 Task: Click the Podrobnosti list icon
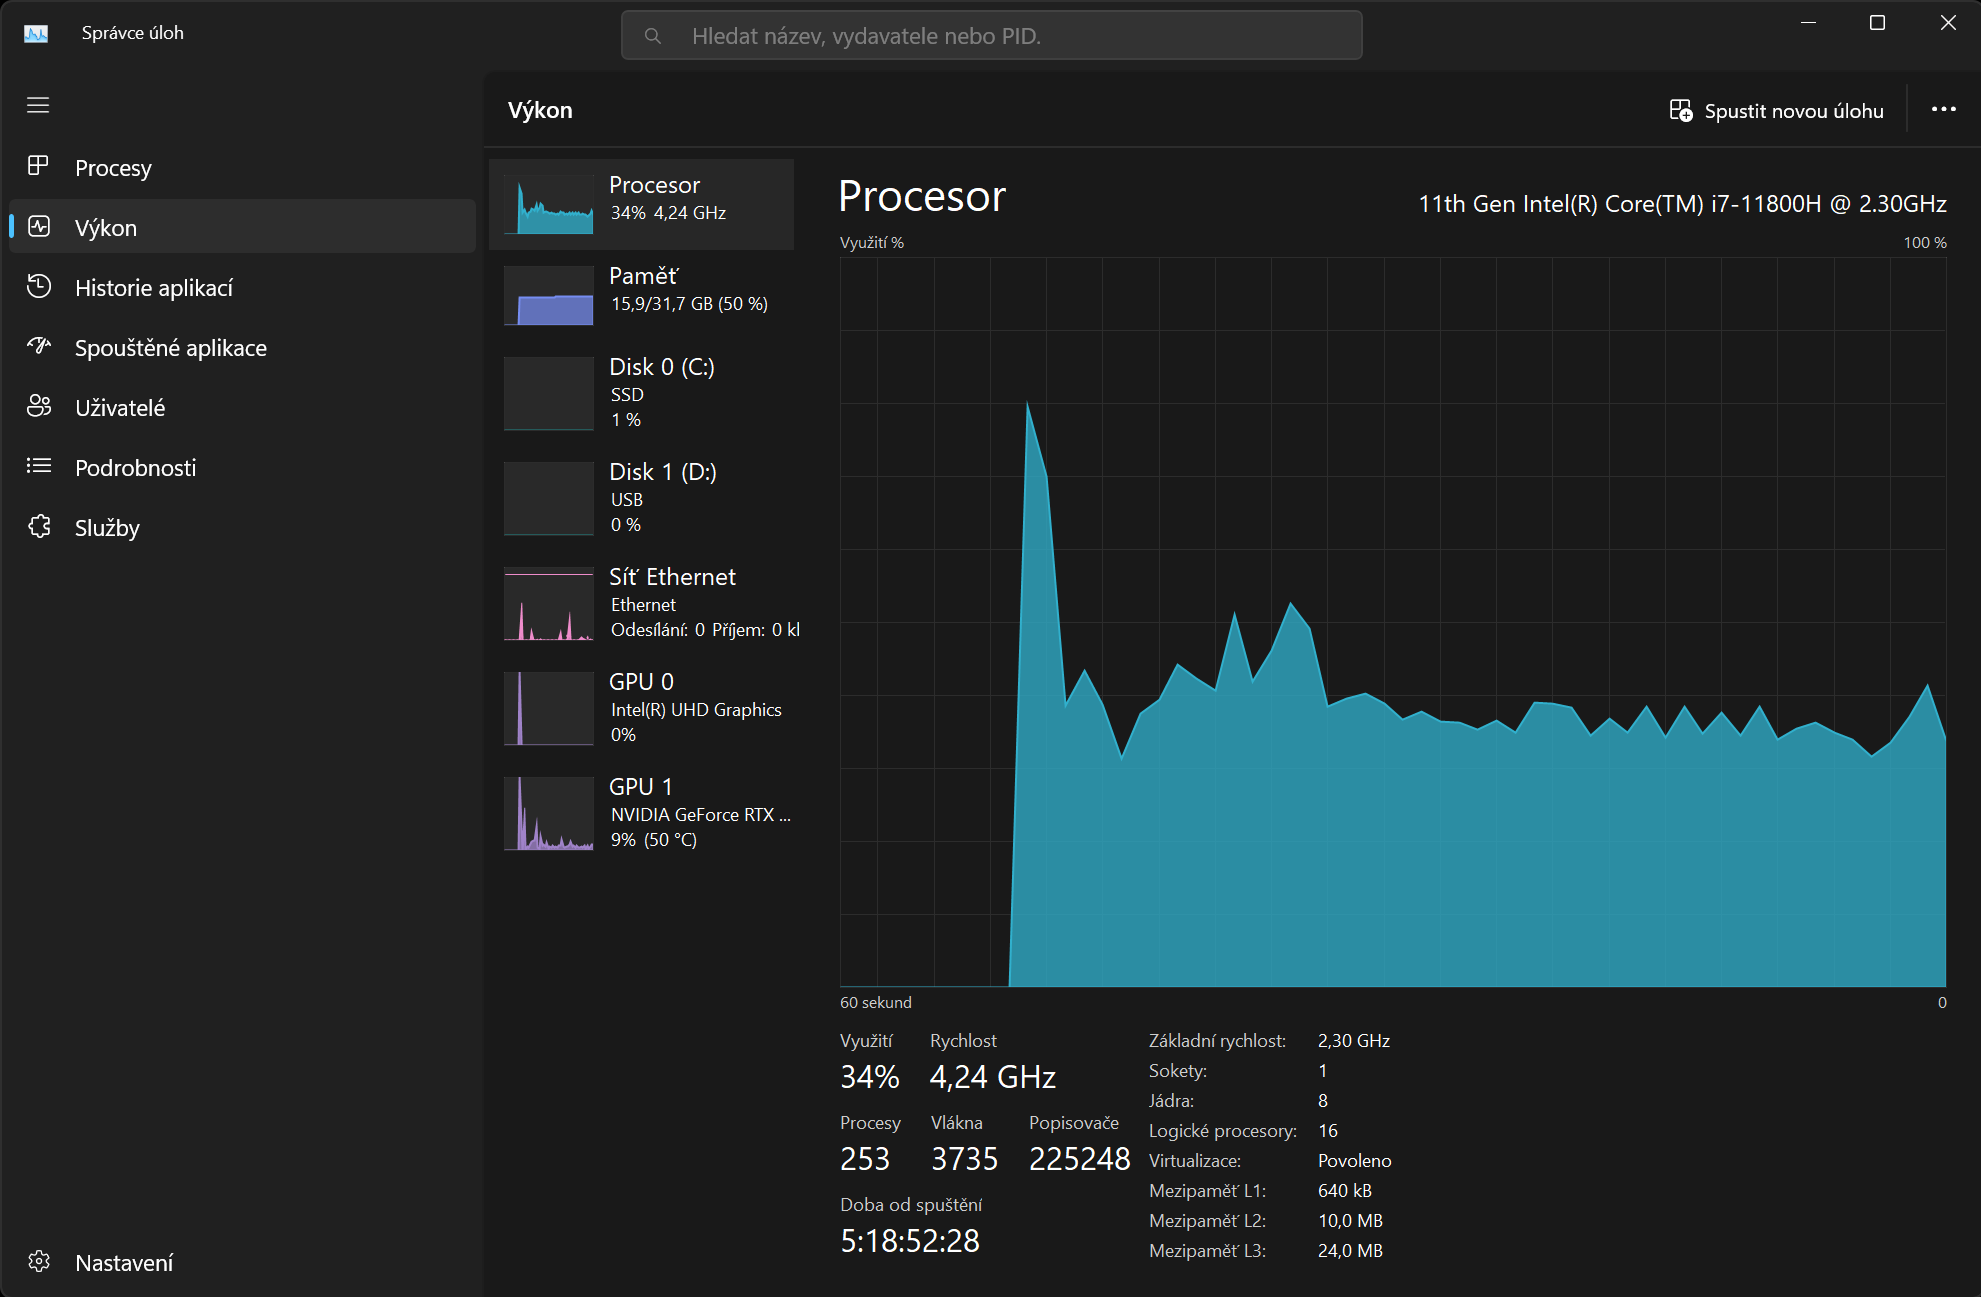coord(38,466)
